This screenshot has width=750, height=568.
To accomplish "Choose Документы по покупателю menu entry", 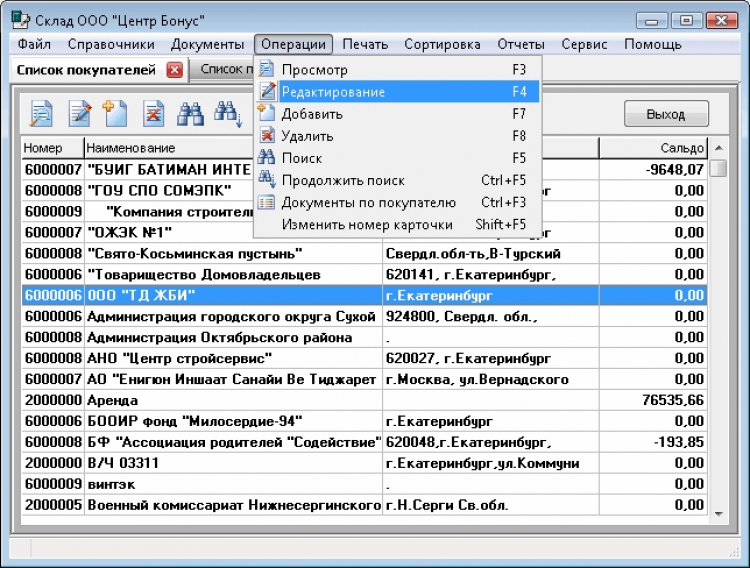I will pyautogui.click(x=398, y=202).
